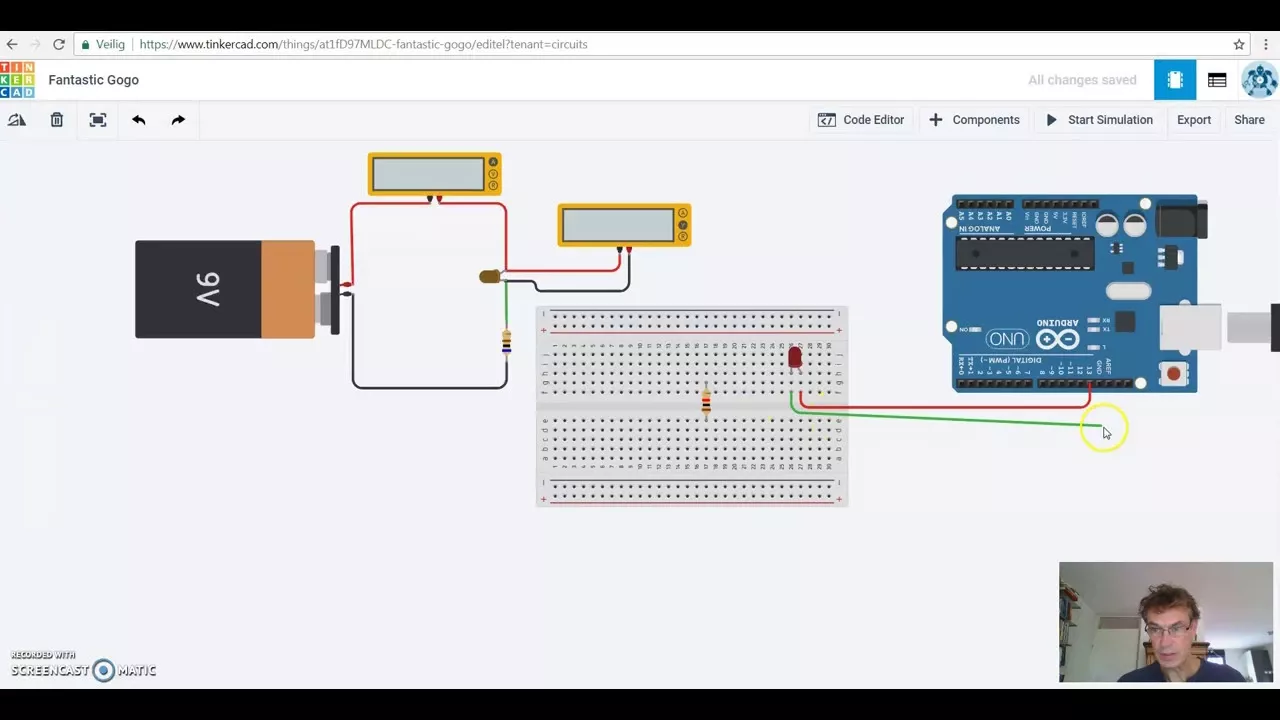Screen dimensions: 1280x720
Task: Click the rotate component icon
Action: [17, 120]
